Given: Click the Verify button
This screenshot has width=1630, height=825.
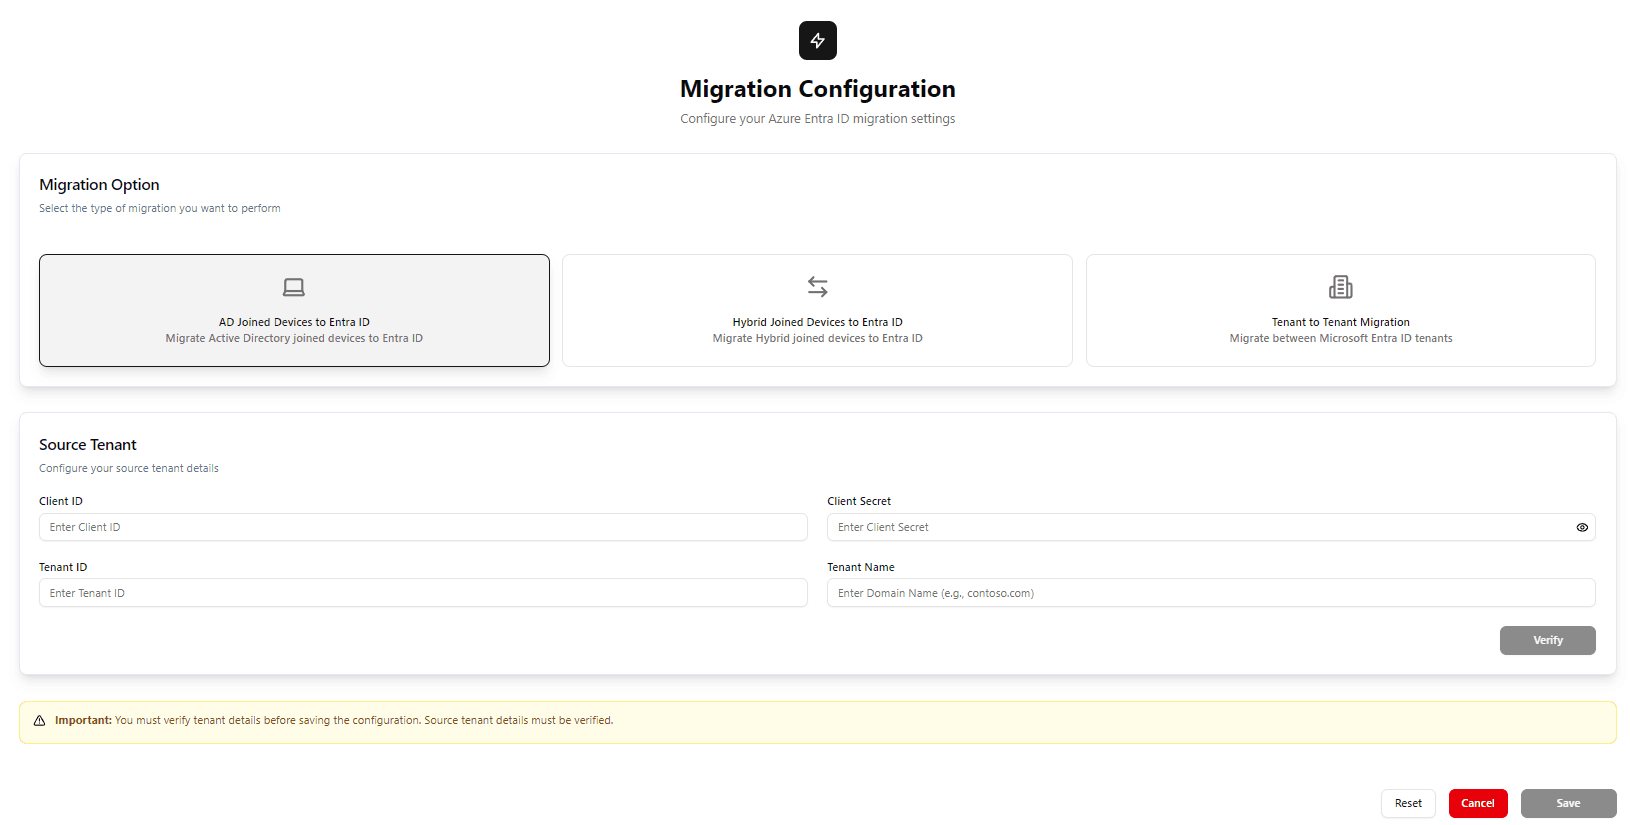Looking at the screenshot, I should click(1547, 640).
